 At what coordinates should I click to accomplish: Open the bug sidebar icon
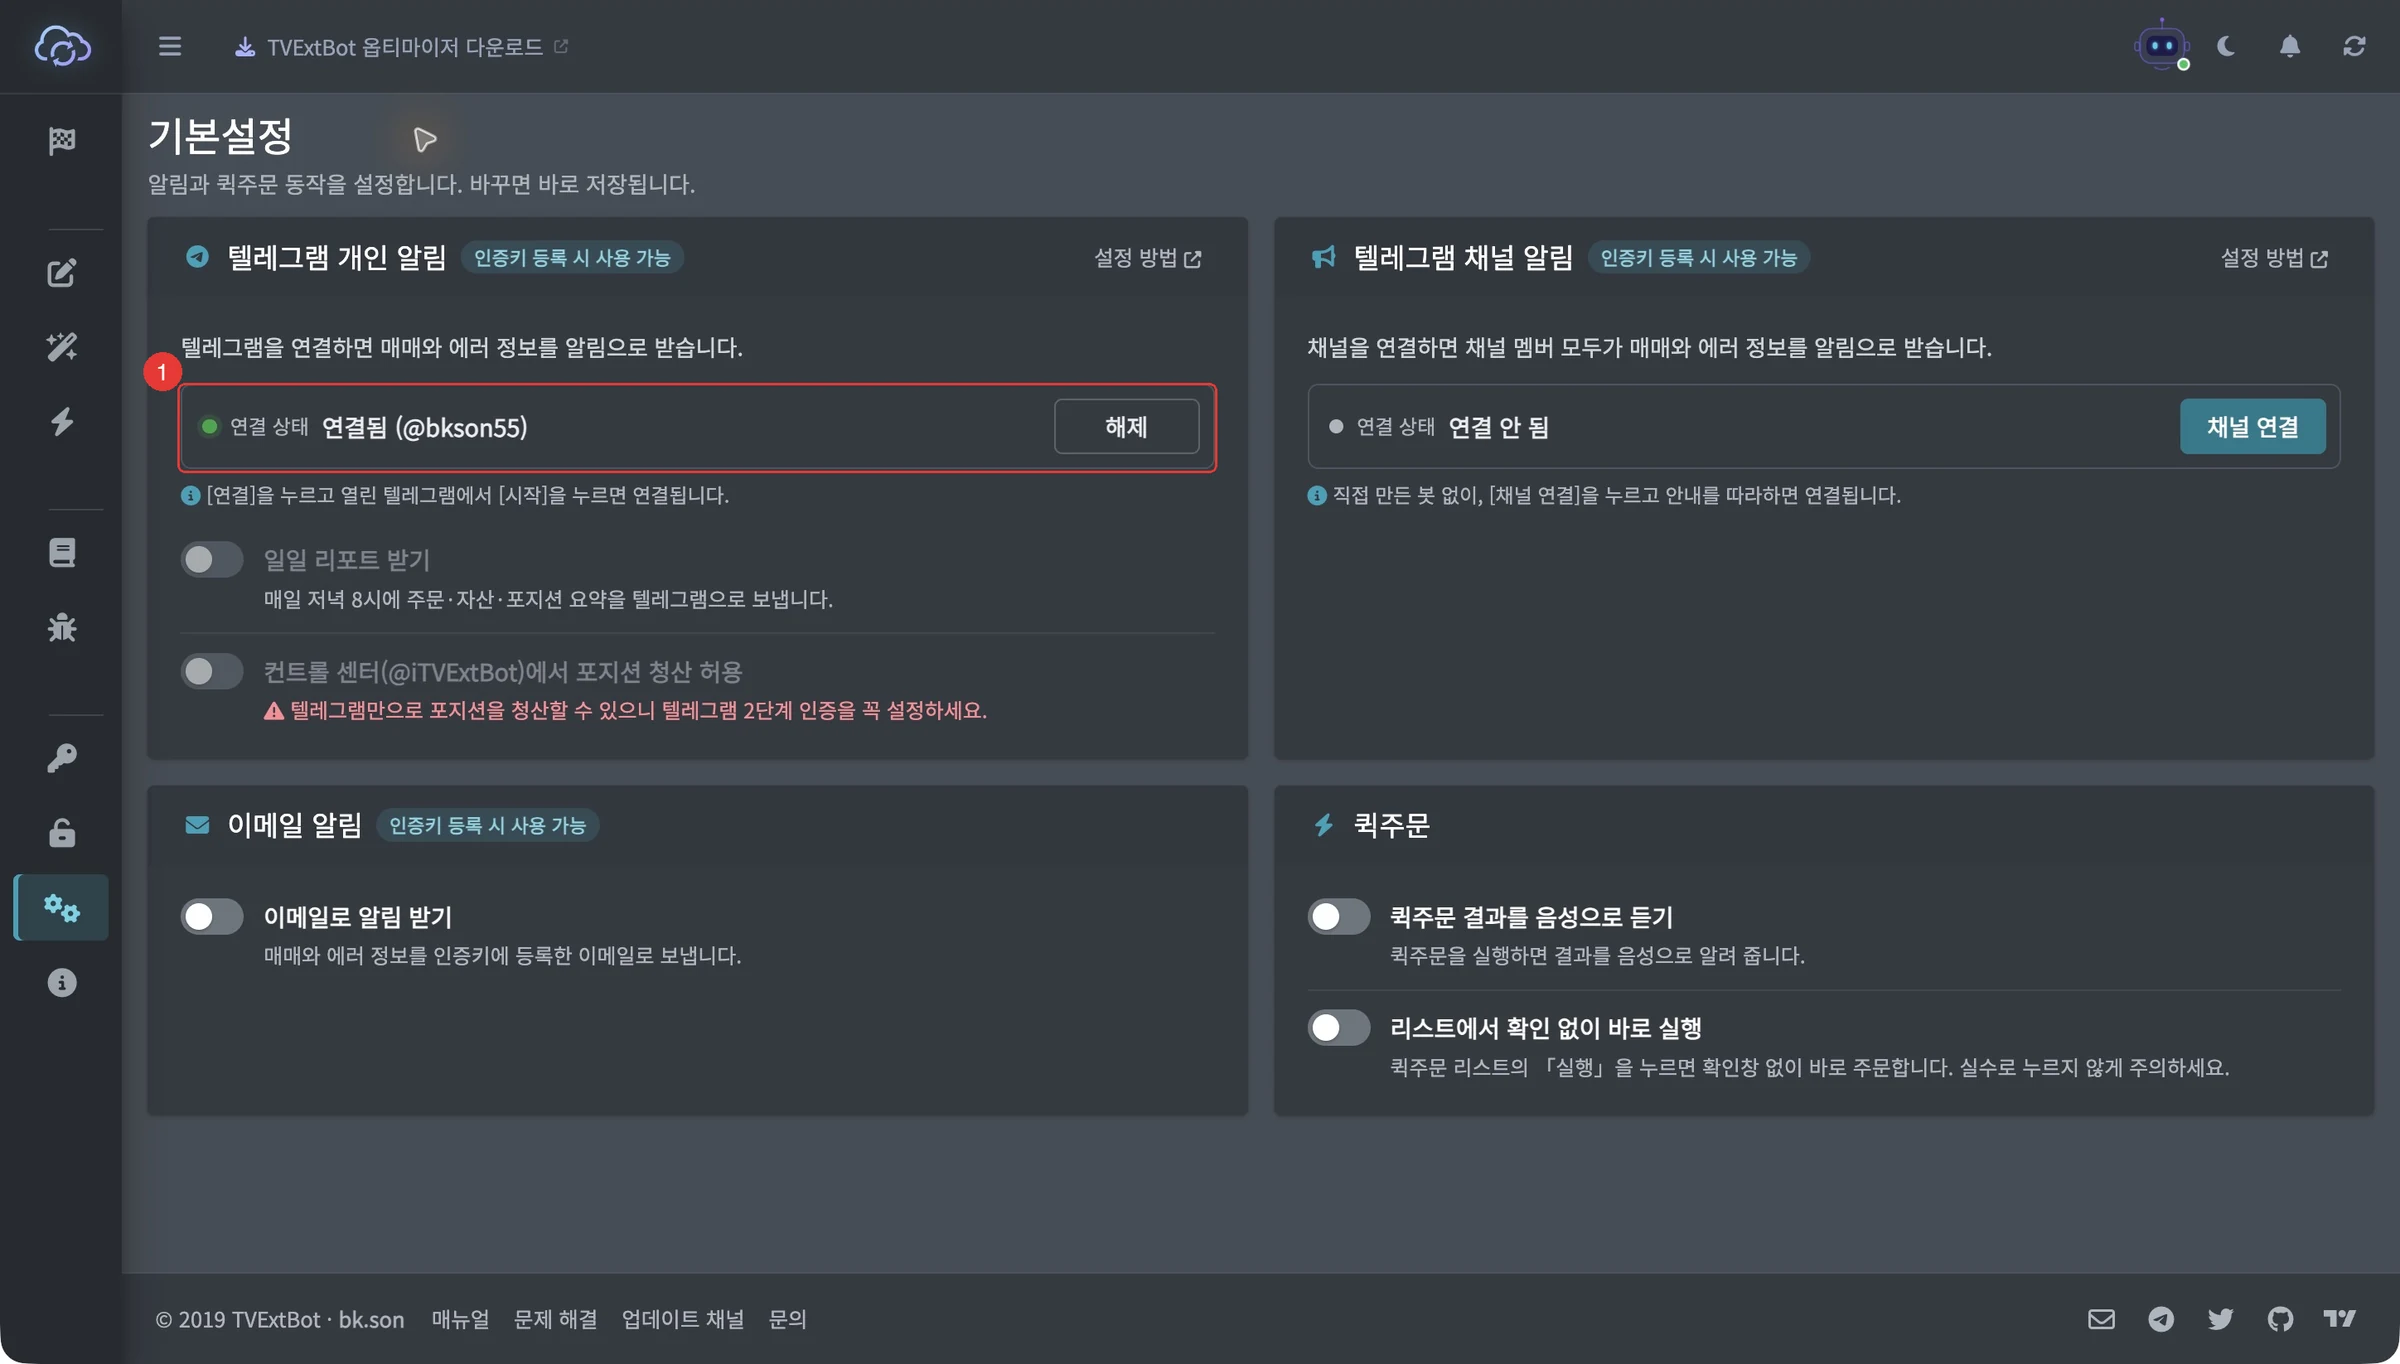pos(62,627)
